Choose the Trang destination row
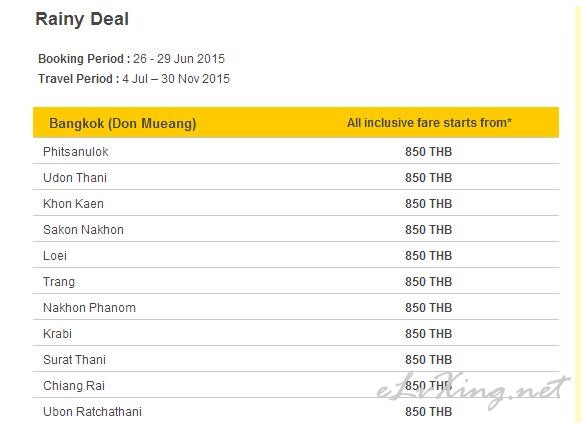Viewport: 581px width, 423px height. coord(296,281)
